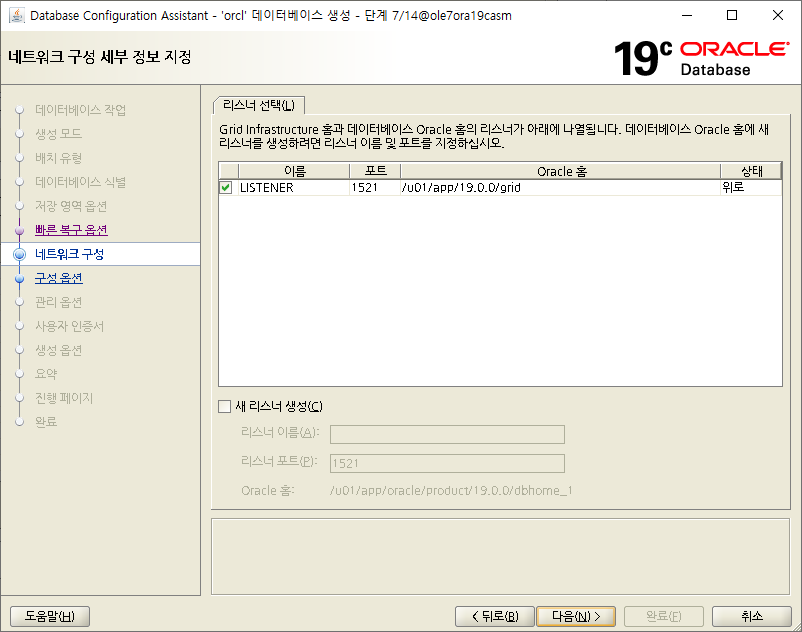802x632 pixels.
Task: Click the 데이터베이스 작업 step
Action: 81,110
